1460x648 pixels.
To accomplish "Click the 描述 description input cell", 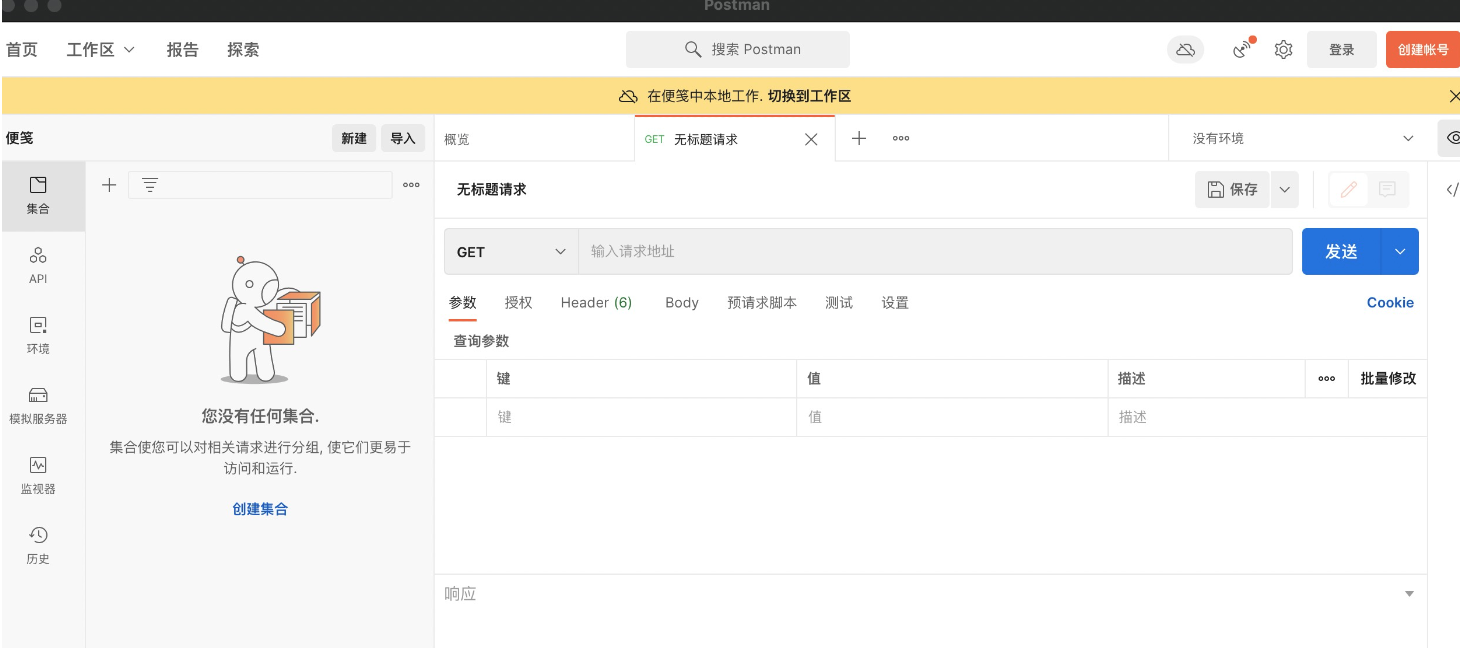I will [1267, 417].
